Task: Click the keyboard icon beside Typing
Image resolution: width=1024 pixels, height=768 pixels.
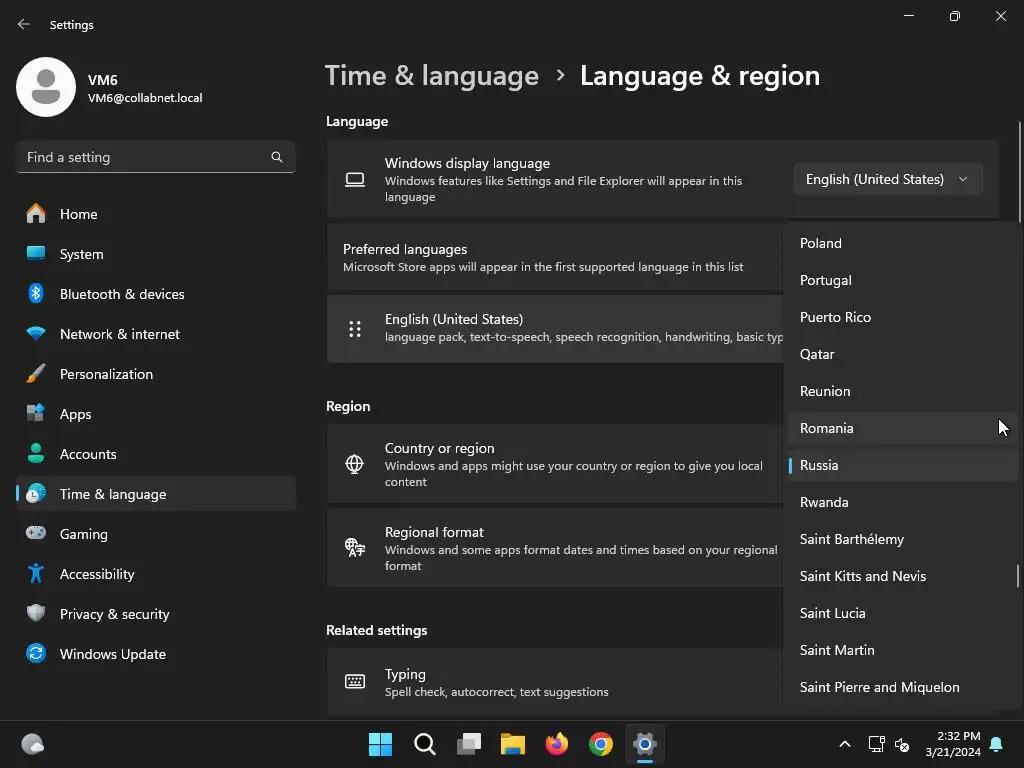Action: pos(355,682)
